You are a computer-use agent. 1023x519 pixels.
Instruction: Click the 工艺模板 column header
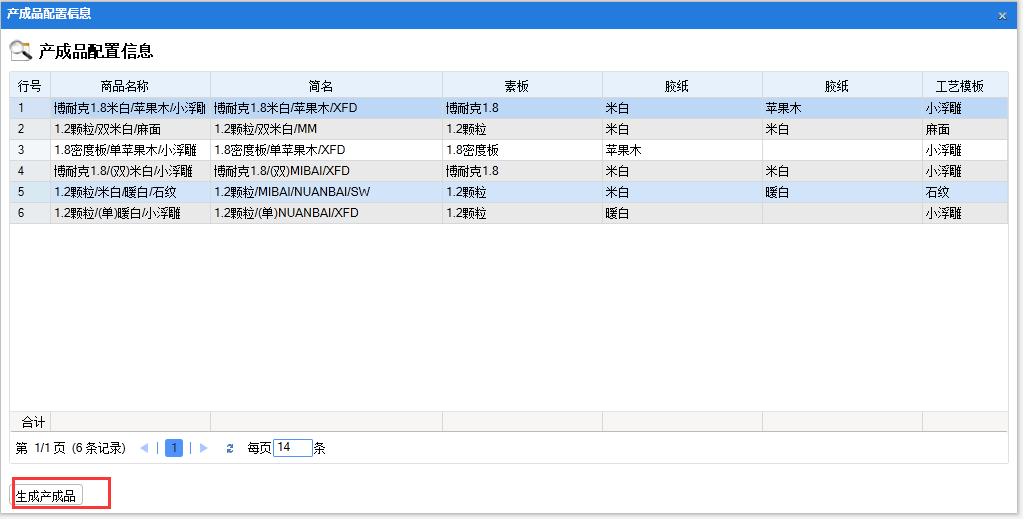pos(965,86)
